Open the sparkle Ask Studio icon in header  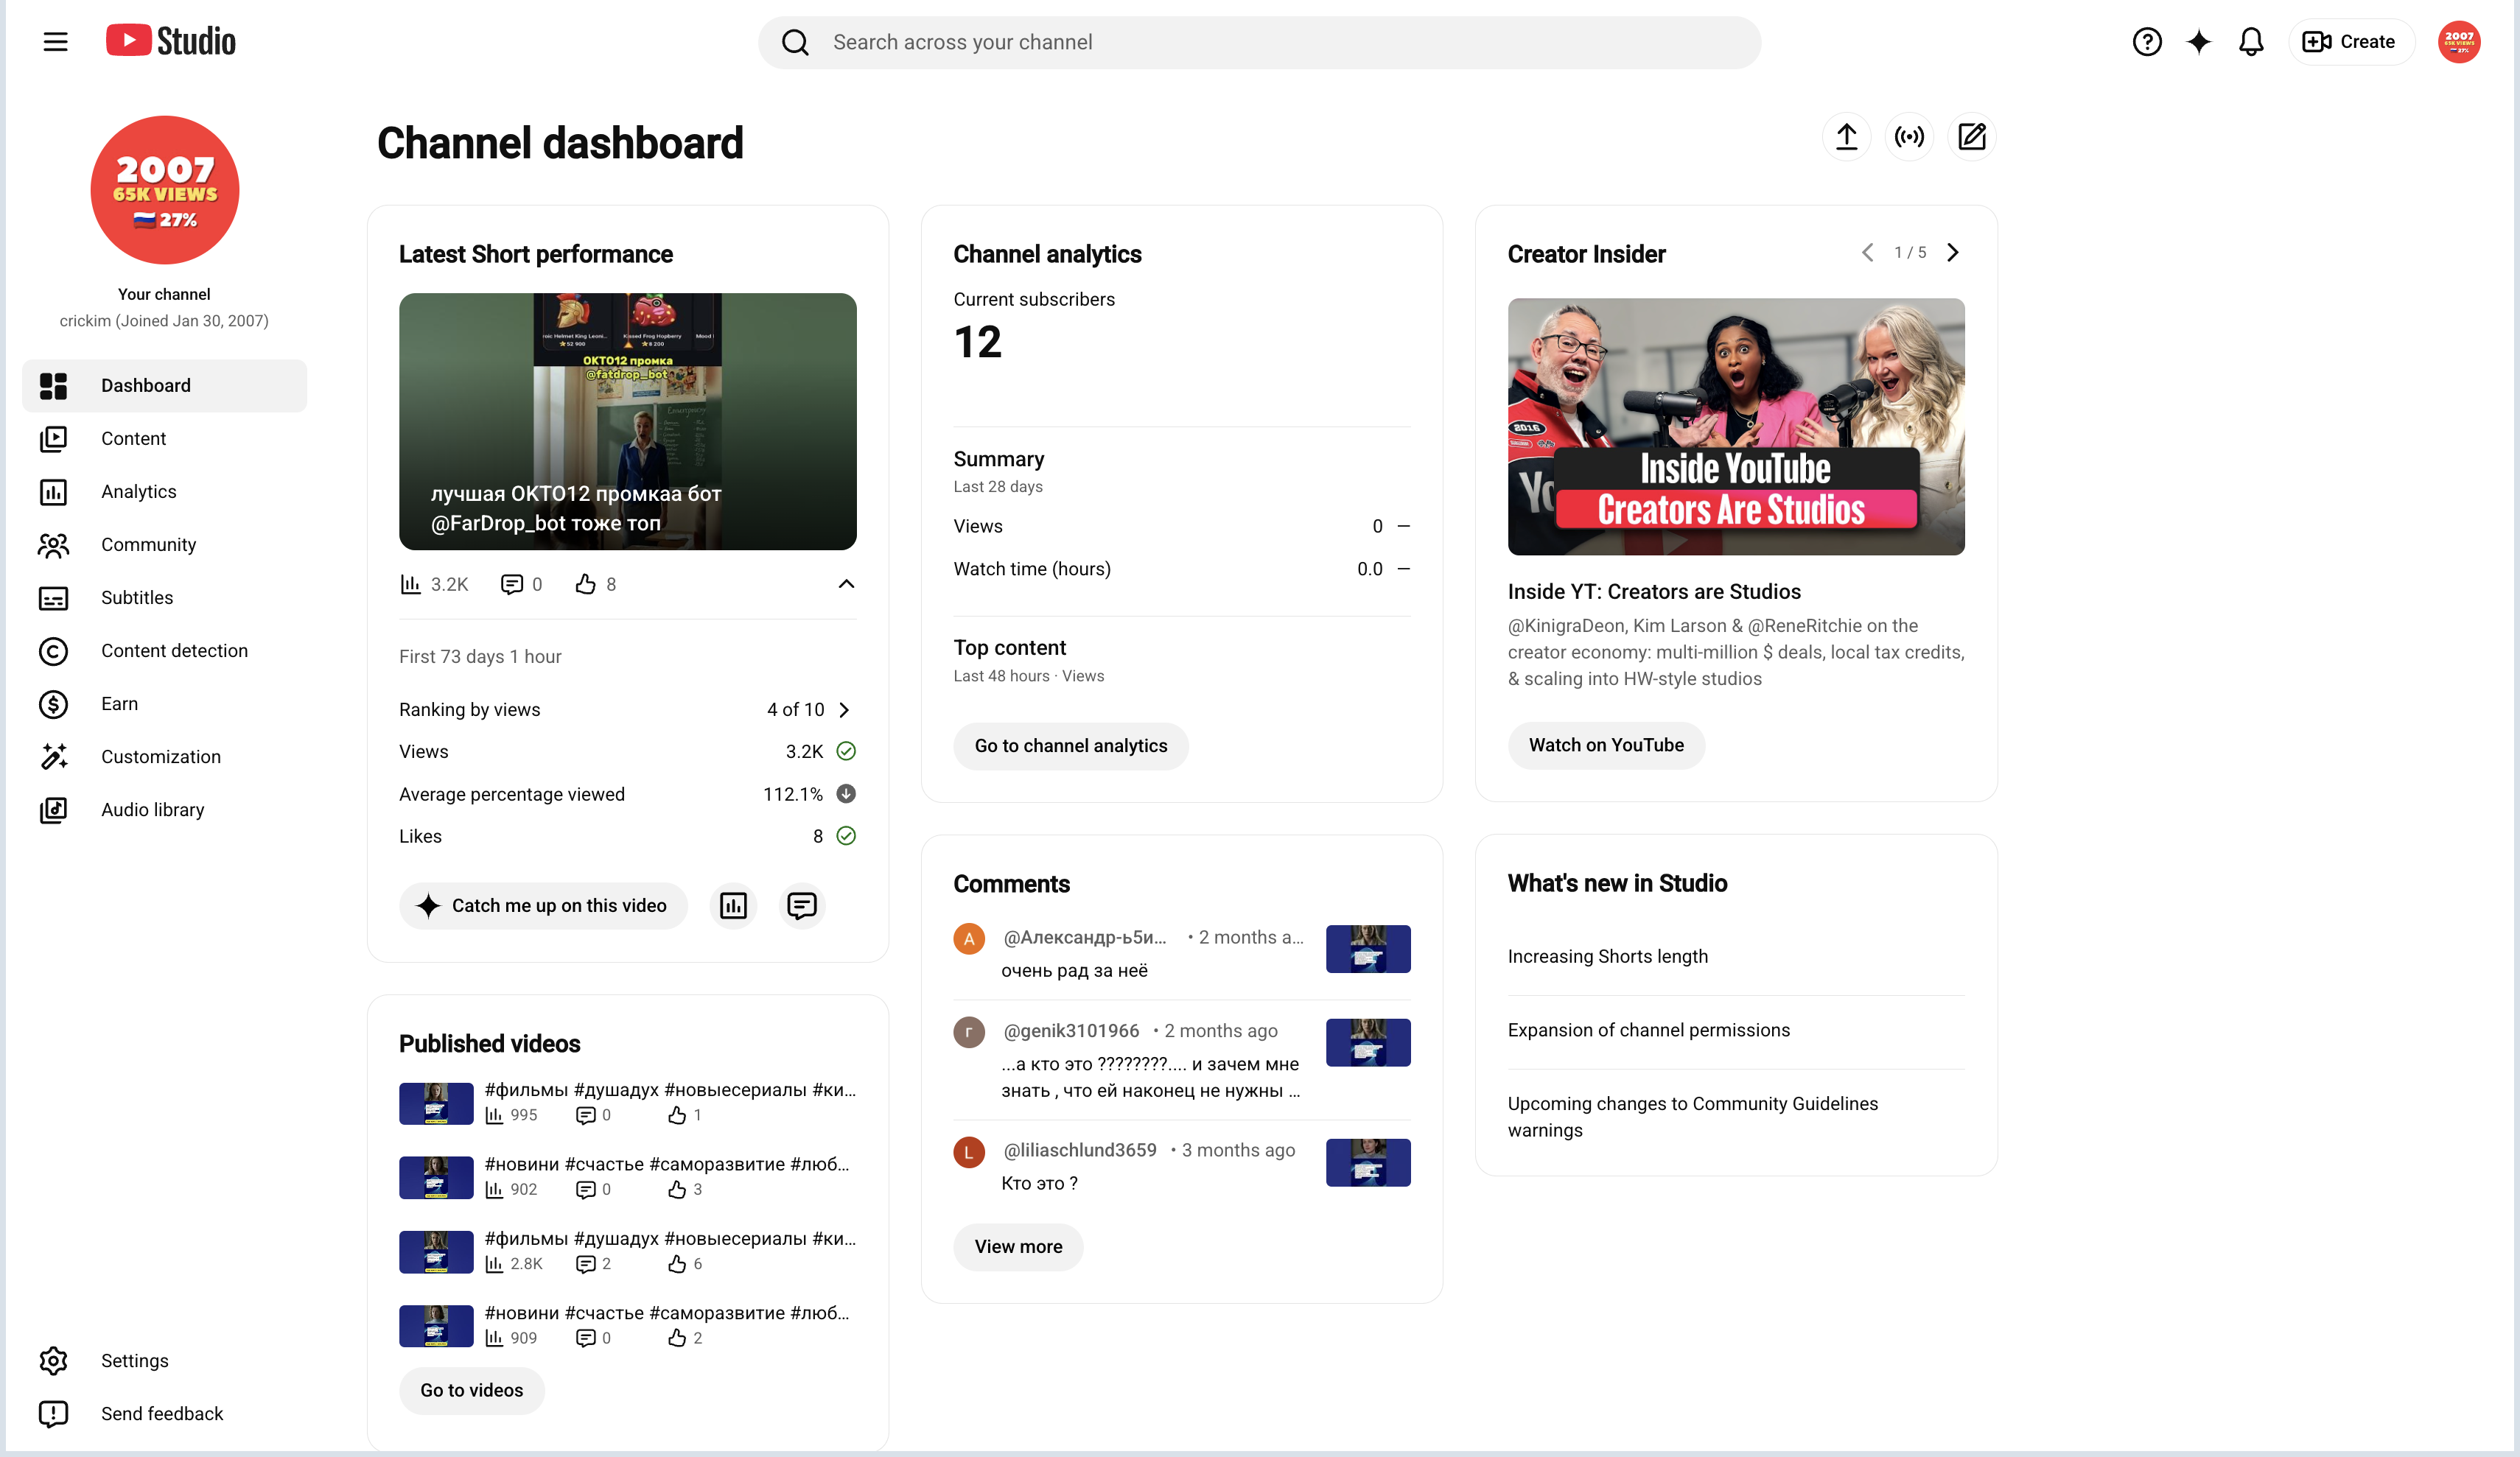pyautogui.click(x=2198, y=42)
